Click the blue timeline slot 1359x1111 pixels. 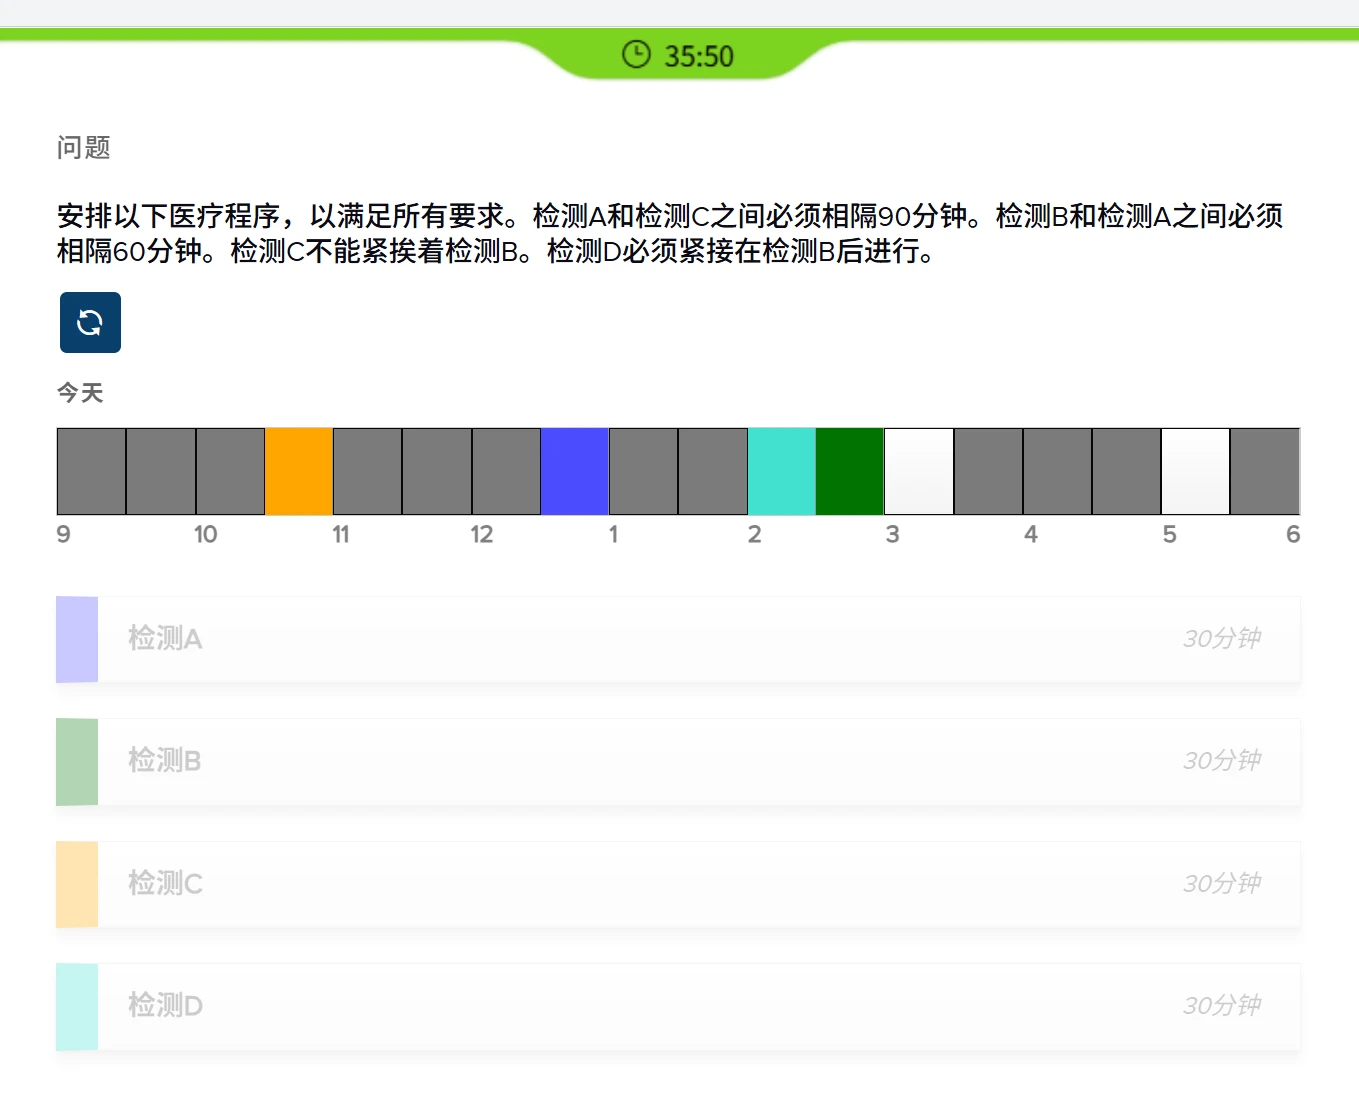pyautogui.click(x=575, y=471)
